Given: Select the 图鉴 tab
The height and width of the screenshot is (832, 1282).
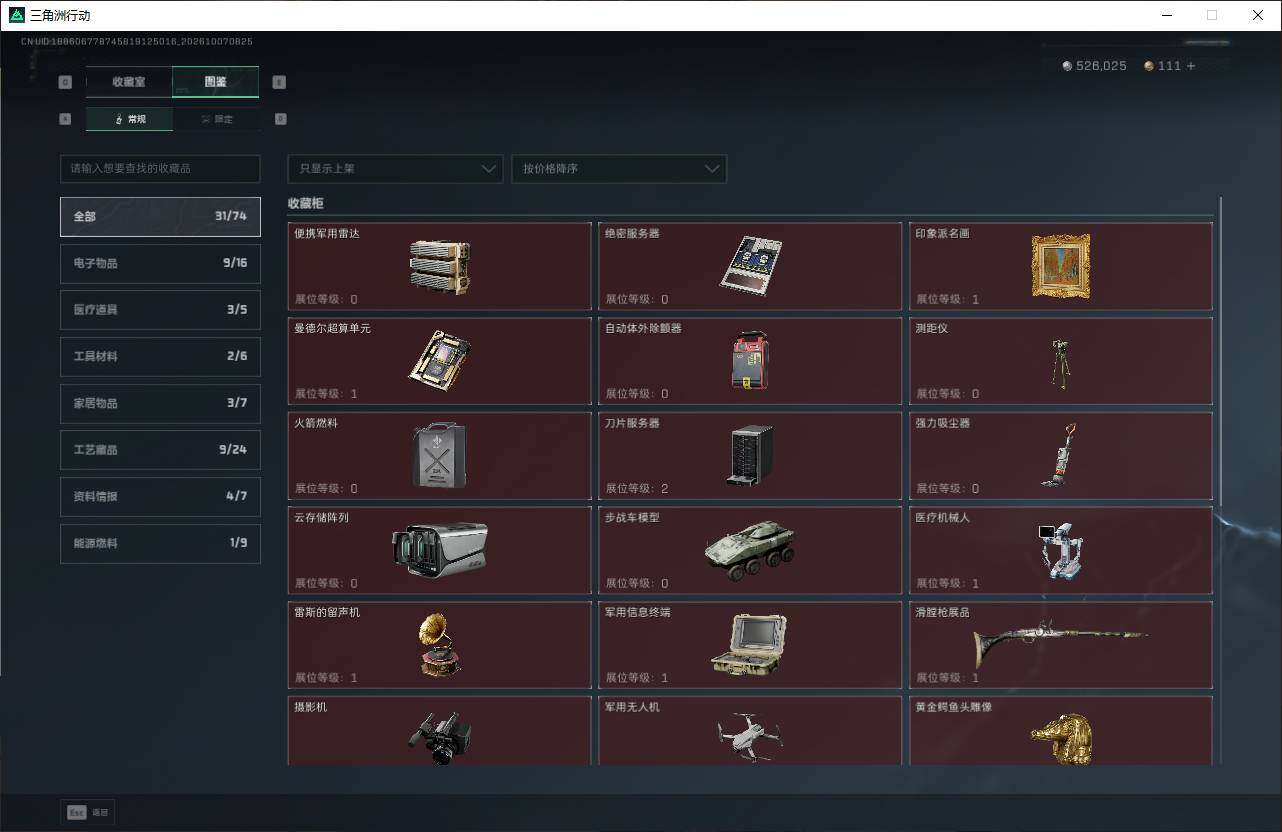Looking at the screenshot, I should 216,82.
